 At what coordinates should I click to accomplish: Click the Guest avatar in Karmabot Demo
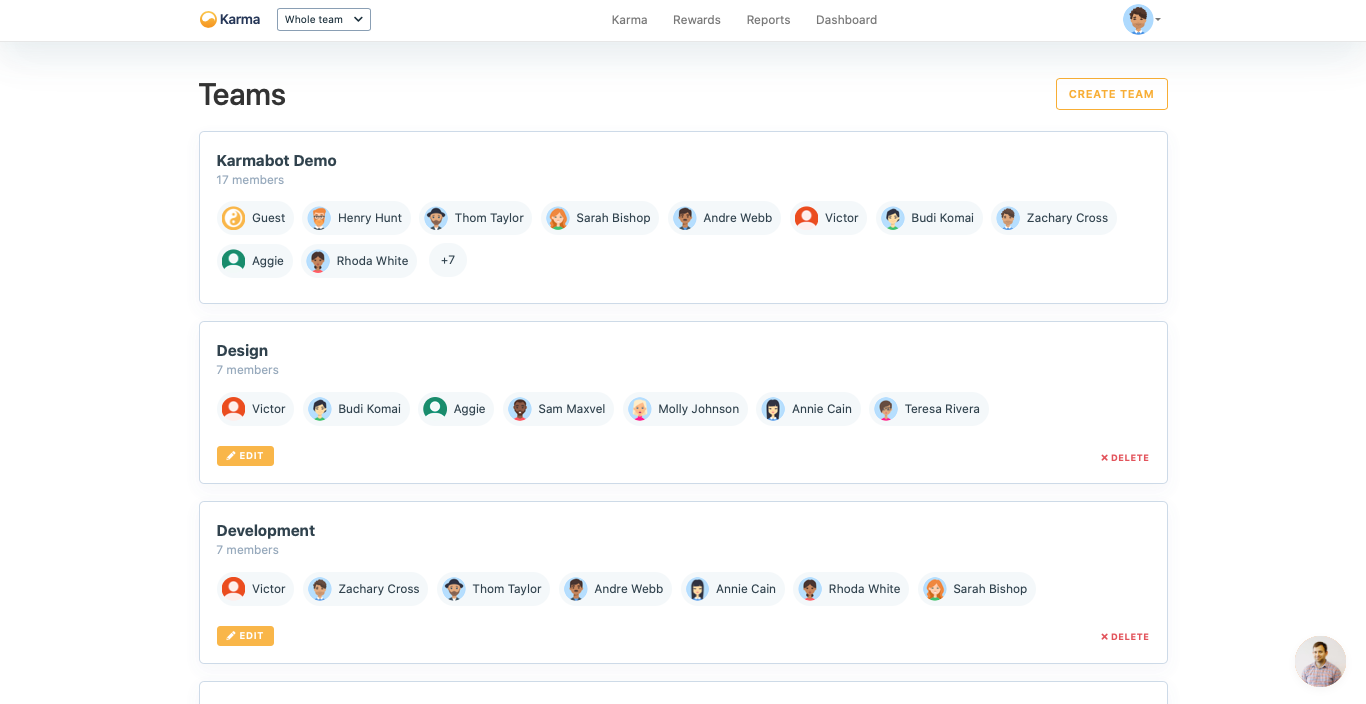233,218
